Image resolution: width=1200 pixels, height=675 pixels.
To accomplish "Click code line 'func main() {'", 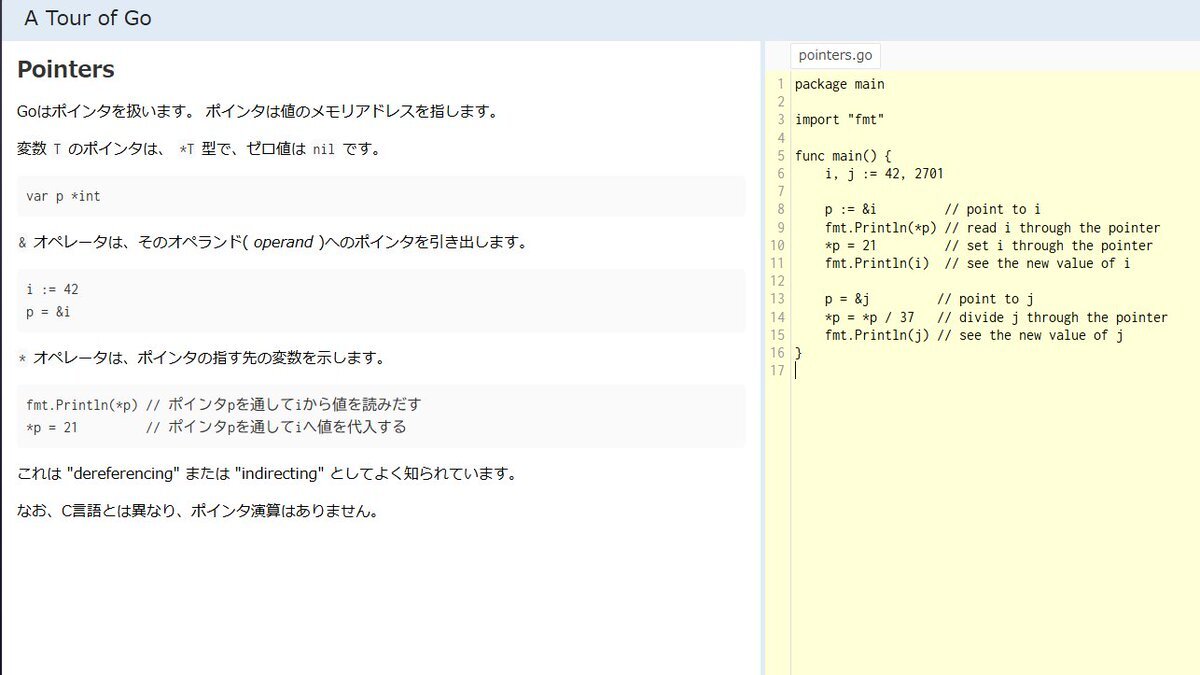I will (x=843, y=156).
